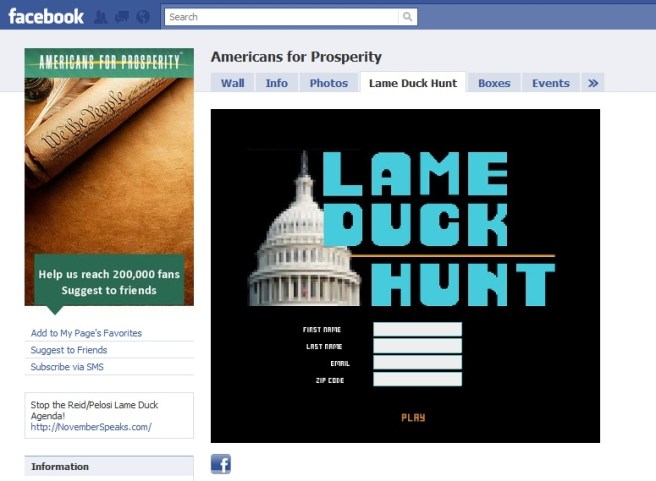Switch to the Wall tab

click(x=233, y=83)
